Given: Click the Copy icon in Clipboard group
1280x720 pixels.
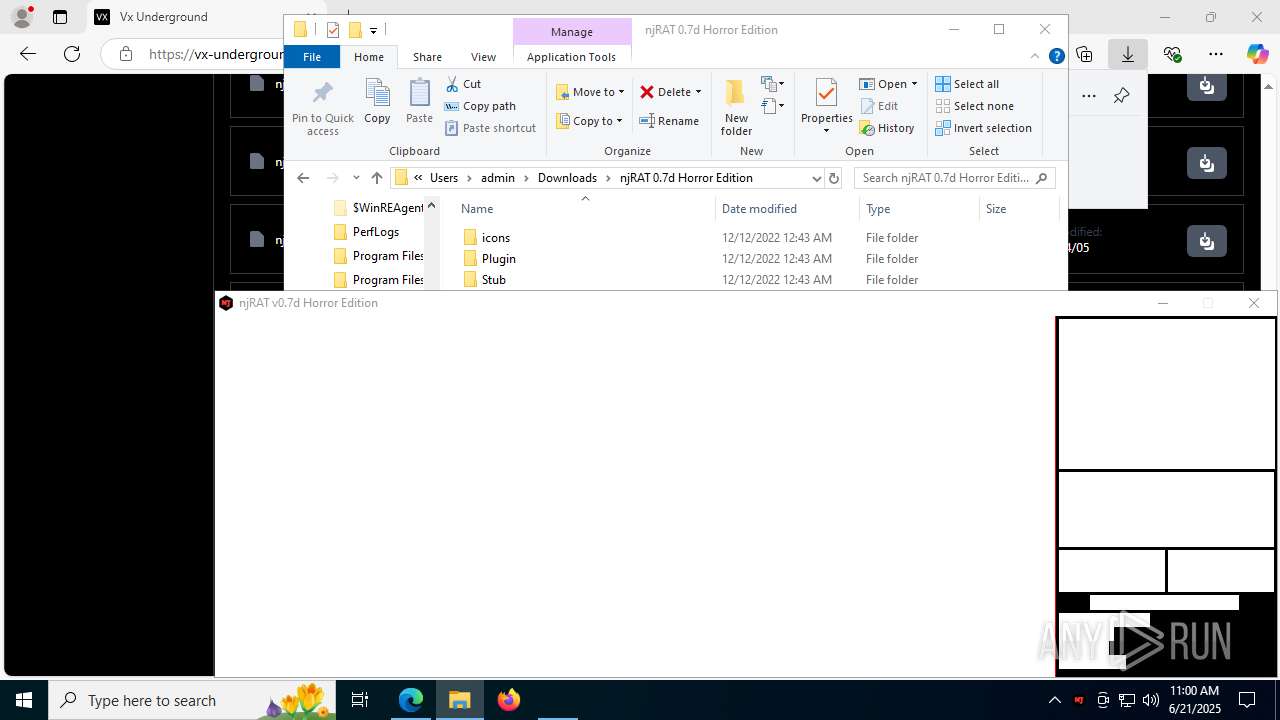Looking at the screenshot, I should [377, 102].
